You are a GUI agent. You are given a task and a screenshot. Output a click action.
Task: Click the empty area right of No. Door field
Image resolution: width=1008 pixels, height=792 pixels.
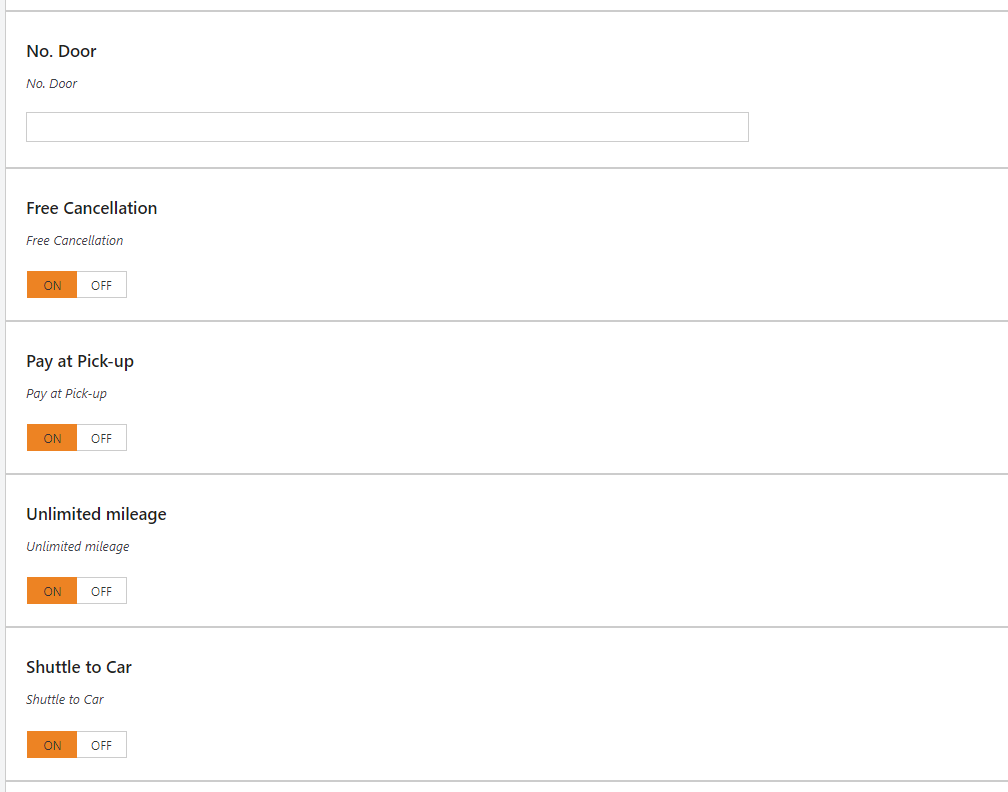(878, 127)
